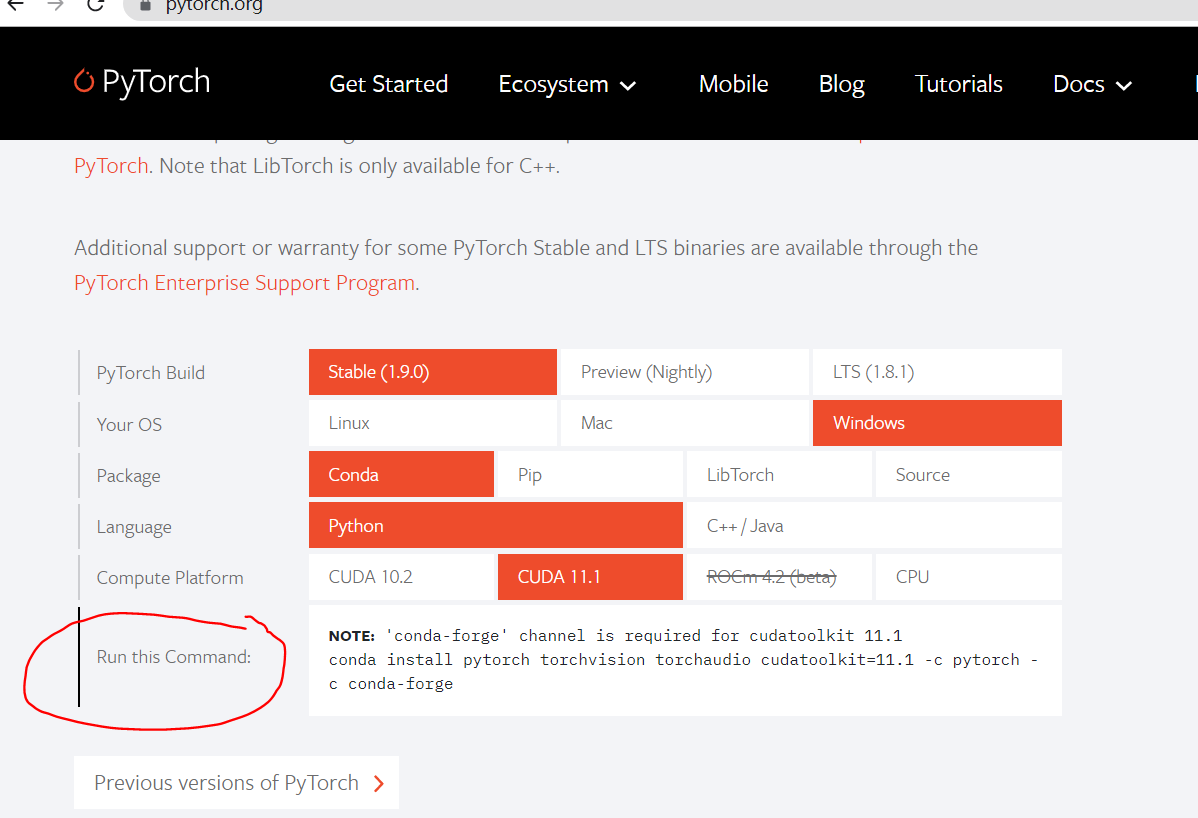This screenshot has width=1198, height=818.
Task: Click the Compute Platform row label
Action: [170, 578]
